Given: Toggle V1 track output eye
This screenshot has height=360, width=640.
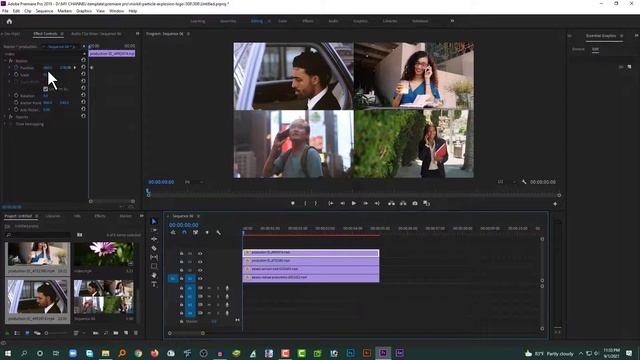Looking at the screenshot, I should (x=200, y=278).
